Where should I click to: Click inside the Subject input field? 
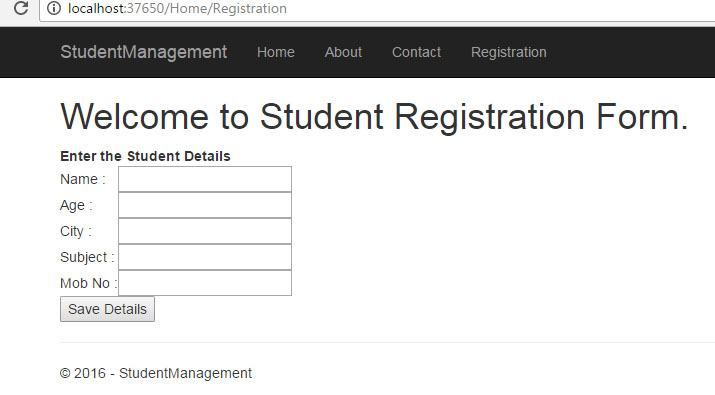(x=205, y=257)
